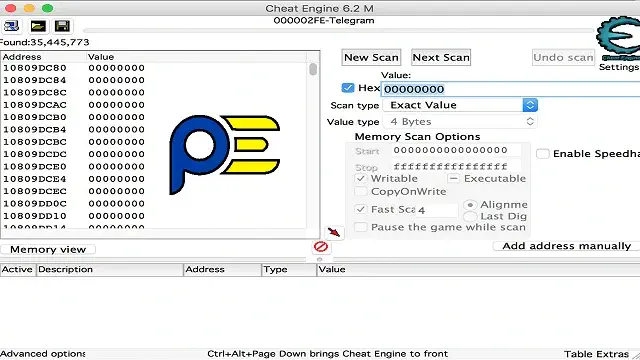
Task: Open the Value type dropdown
Action: pyautogui.click(x=460, y=122)
